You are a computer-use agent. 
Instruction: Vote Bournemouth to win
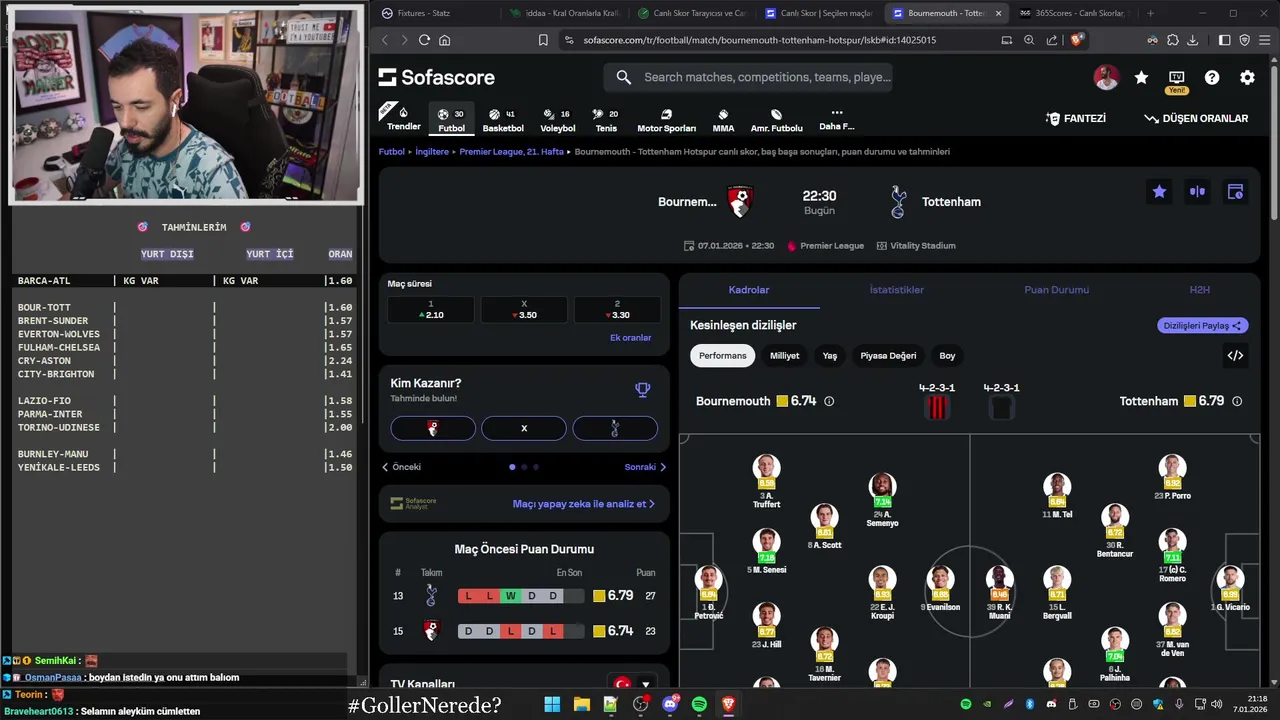433,428
